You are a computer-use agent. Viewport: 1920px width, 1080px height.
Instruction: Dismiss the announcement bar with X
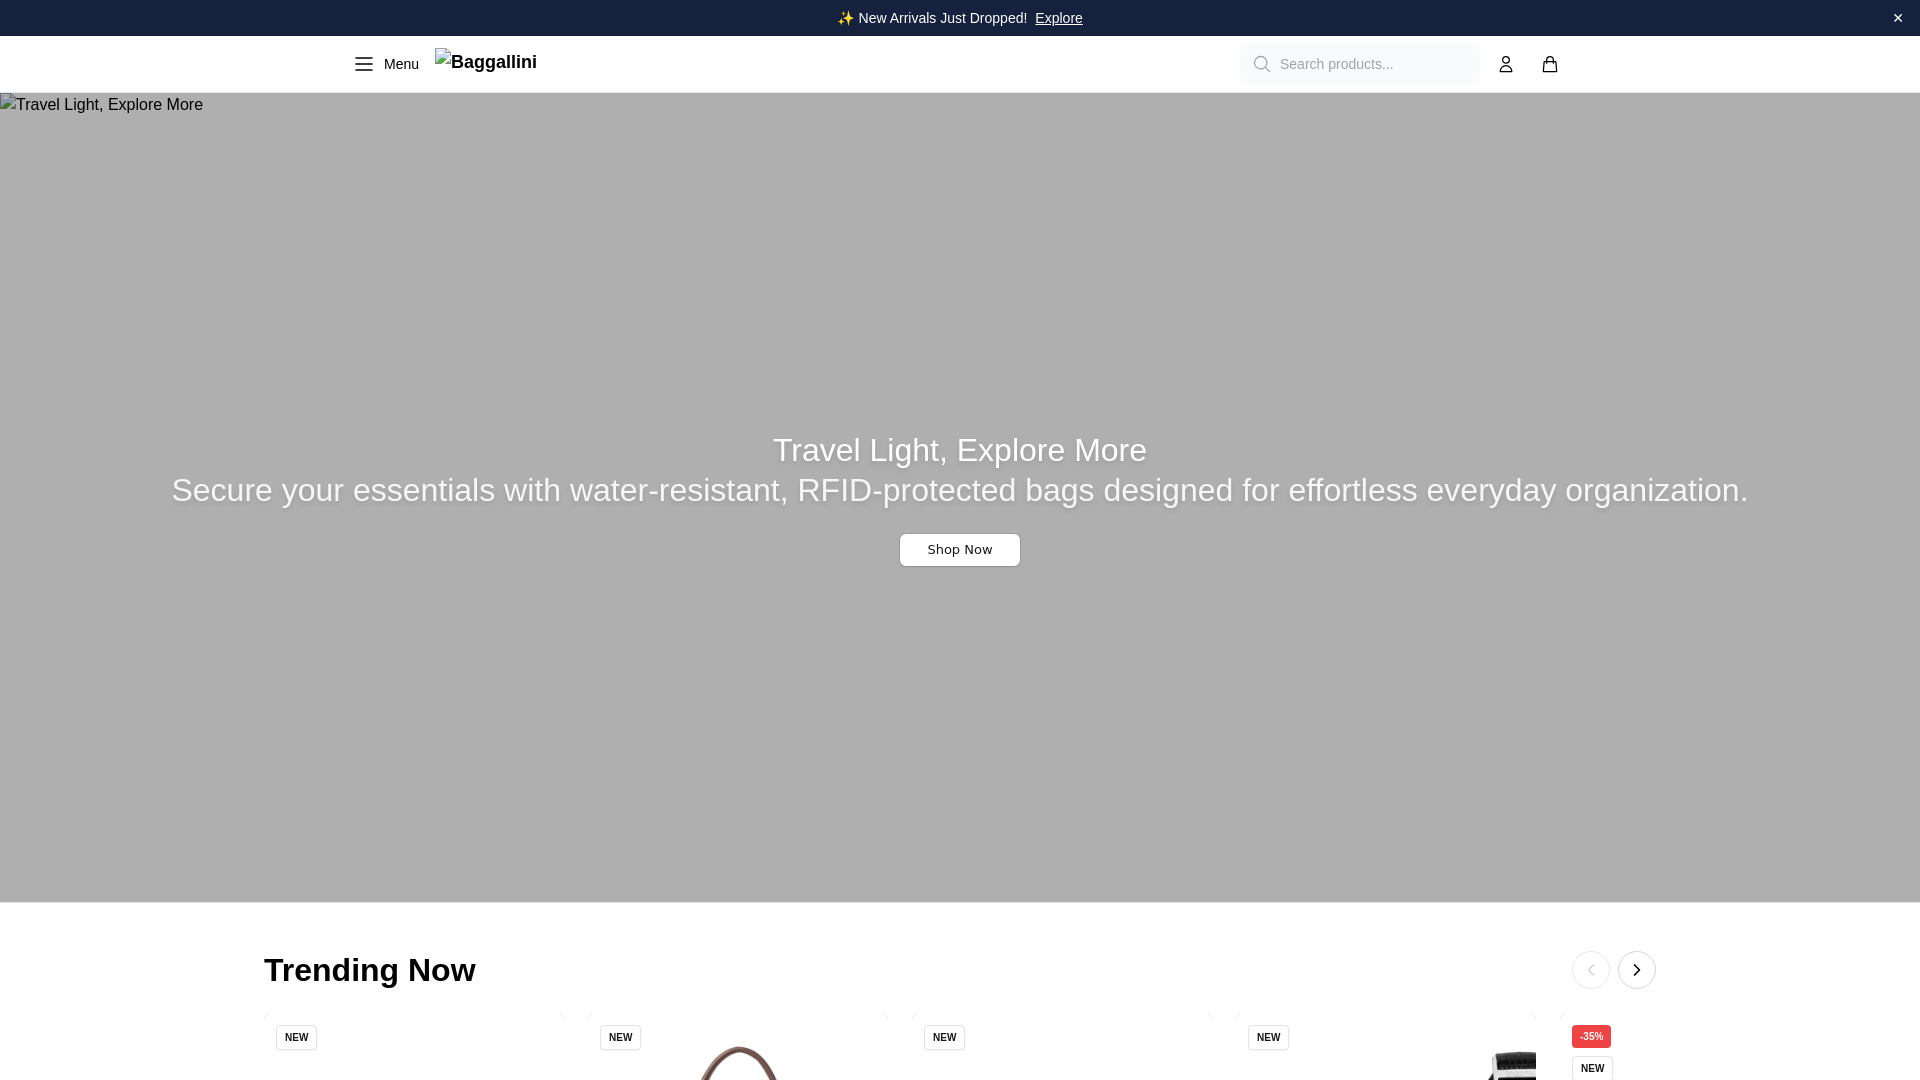point(1897,18)
